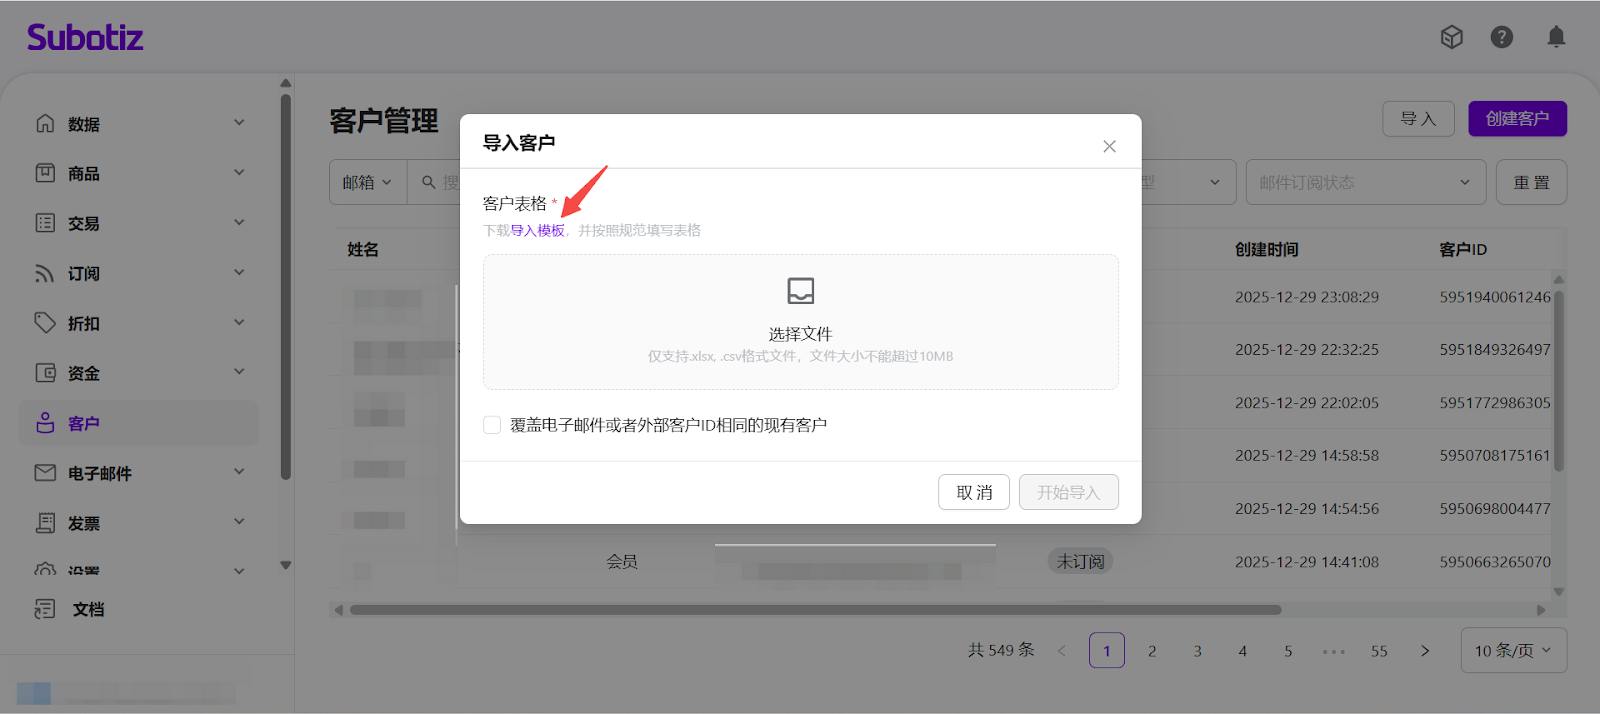
Task: Click the 数据 home icon in sidebar
Action: (45, 123)
